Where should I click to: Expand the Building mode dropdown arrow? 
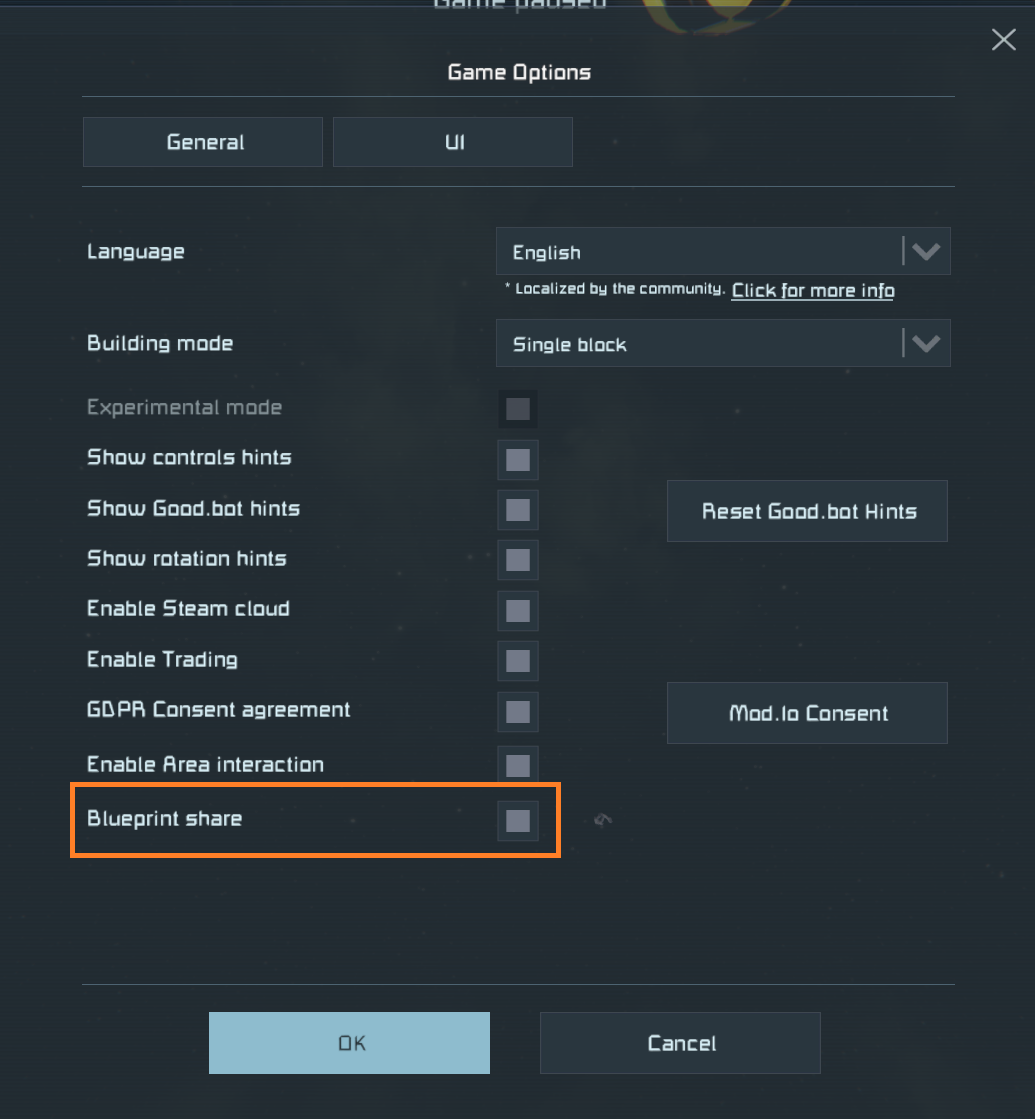[x=926, y=344]
